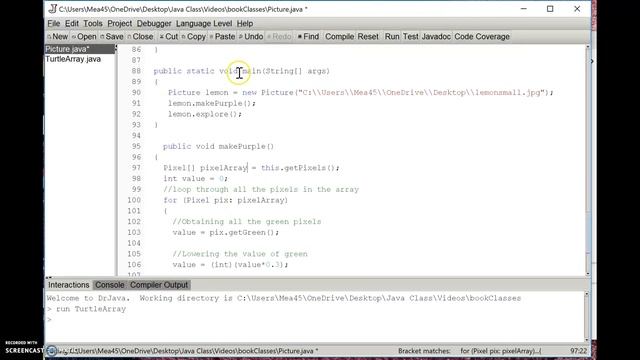Click the Code Coverage button
640x360 pixels.
[482, 37]
